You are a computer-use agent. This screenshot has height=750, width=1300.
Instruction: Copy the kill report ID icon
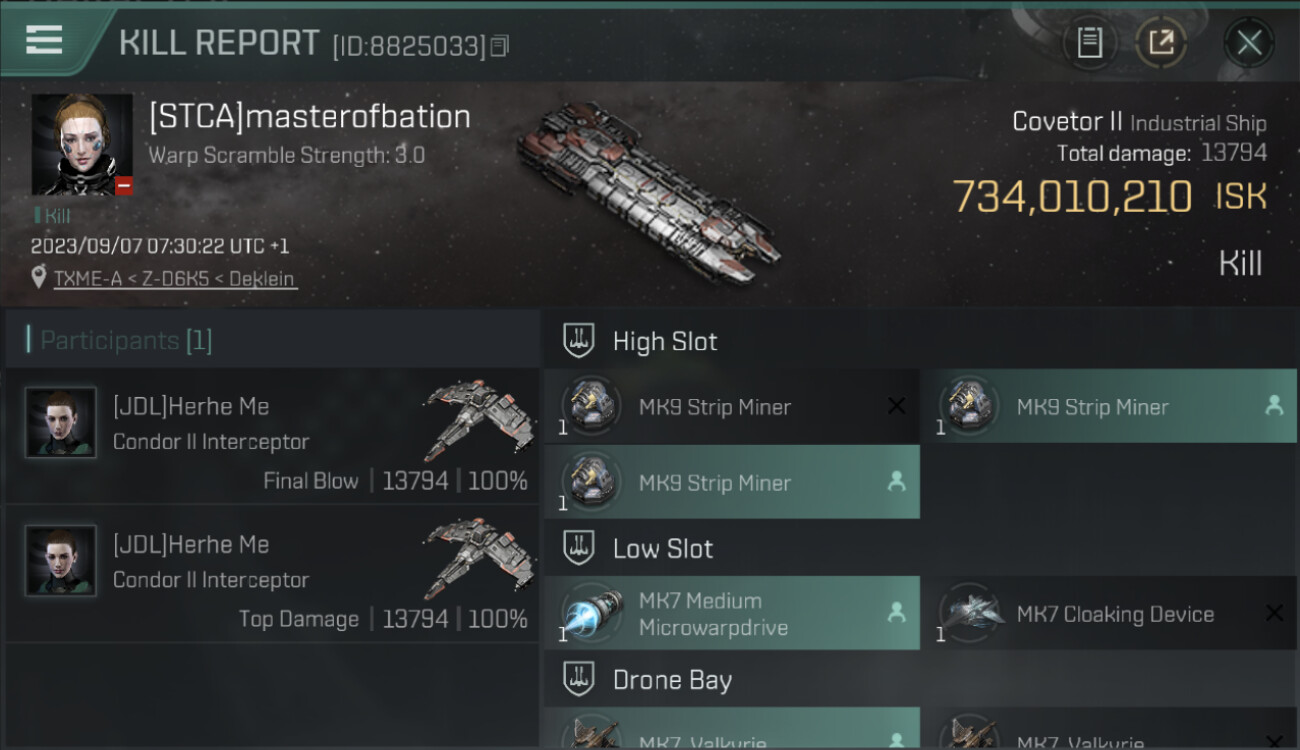coord(499,46)
